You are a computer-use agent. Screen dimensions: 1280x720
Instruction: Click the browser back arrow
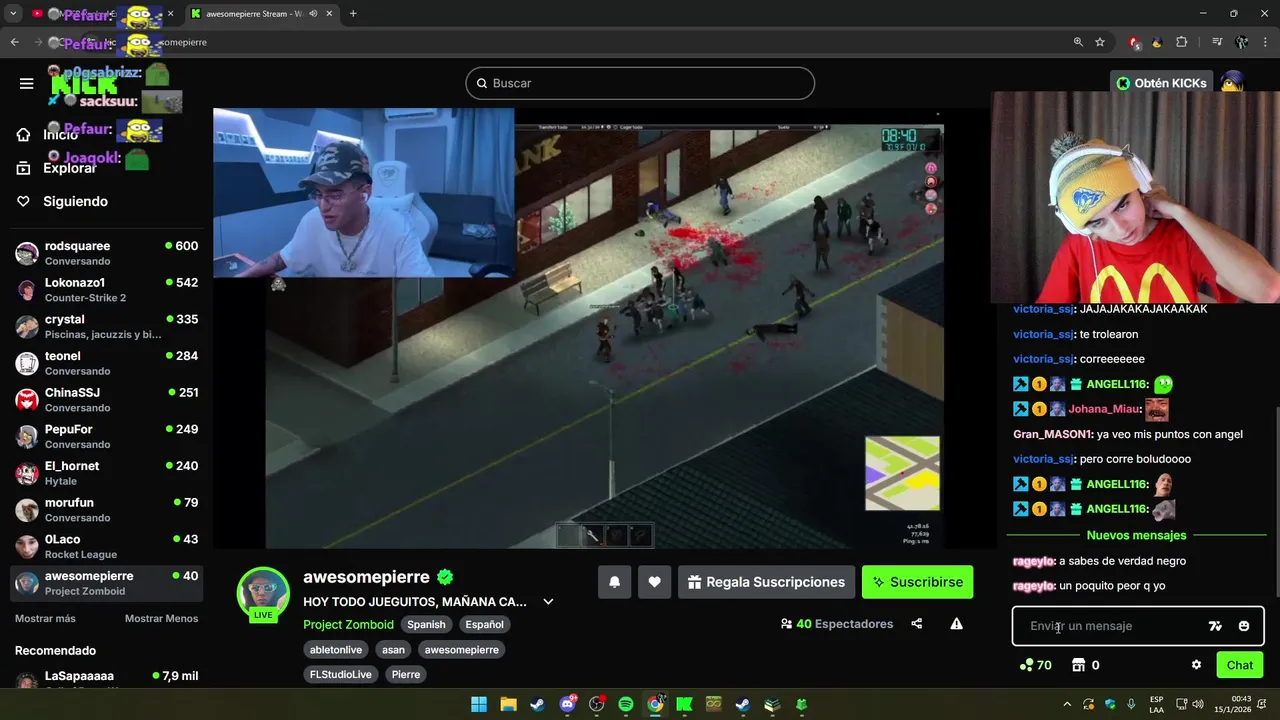click(14, 42)
